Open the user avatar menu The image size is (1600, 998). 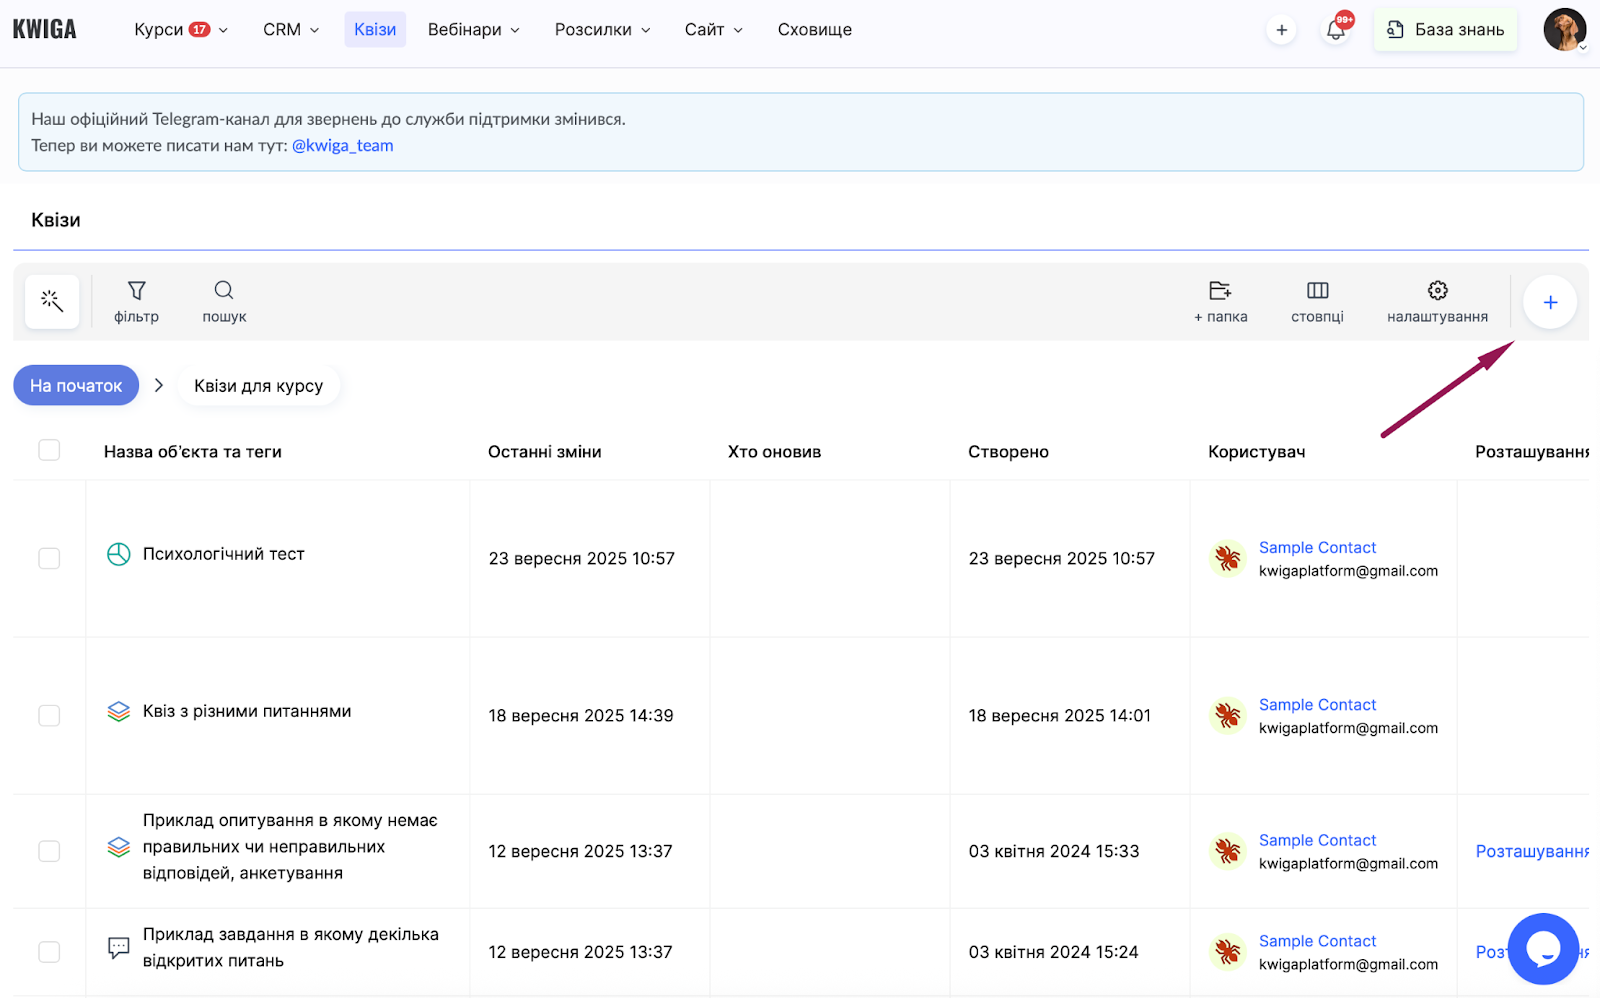click(1565, 30)
